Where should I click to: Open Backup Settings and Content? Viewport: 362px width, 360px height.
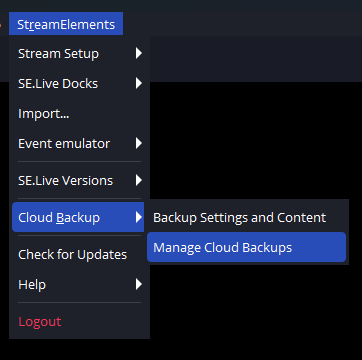point(247,217)
